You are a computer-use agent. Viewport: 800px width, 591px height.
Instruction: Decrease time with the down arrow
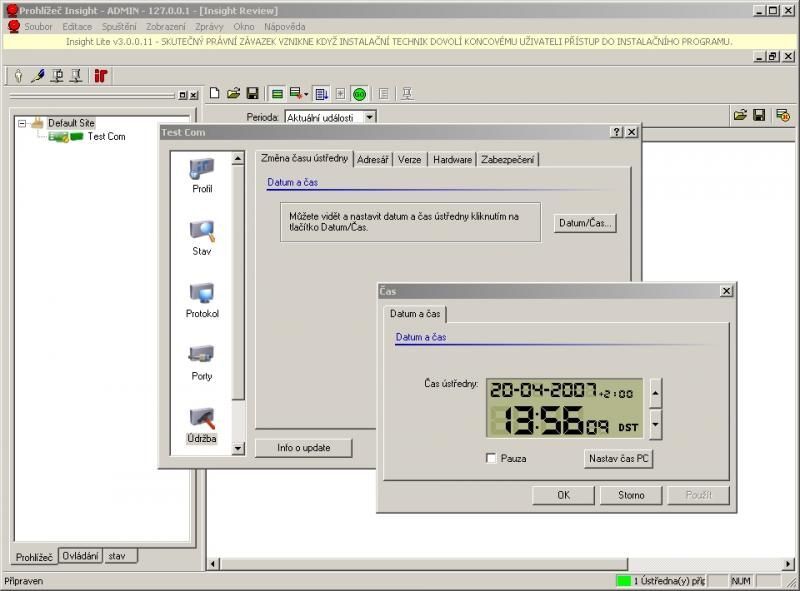point(655,424)
